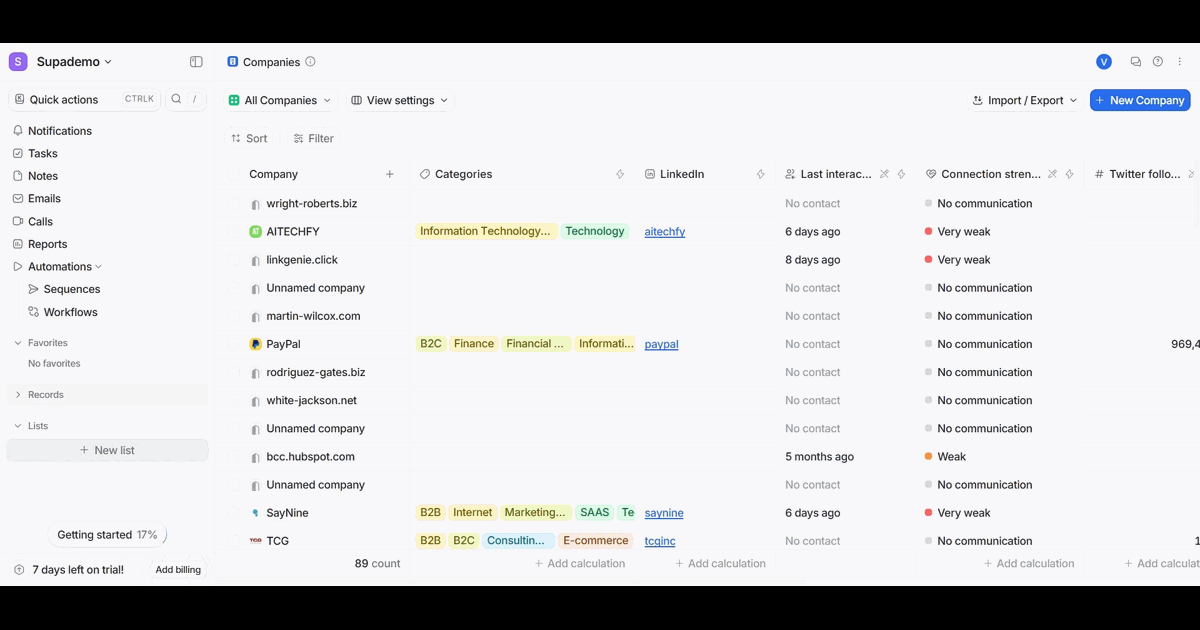Open the help question mark icon

click(x=1158, y=62)
